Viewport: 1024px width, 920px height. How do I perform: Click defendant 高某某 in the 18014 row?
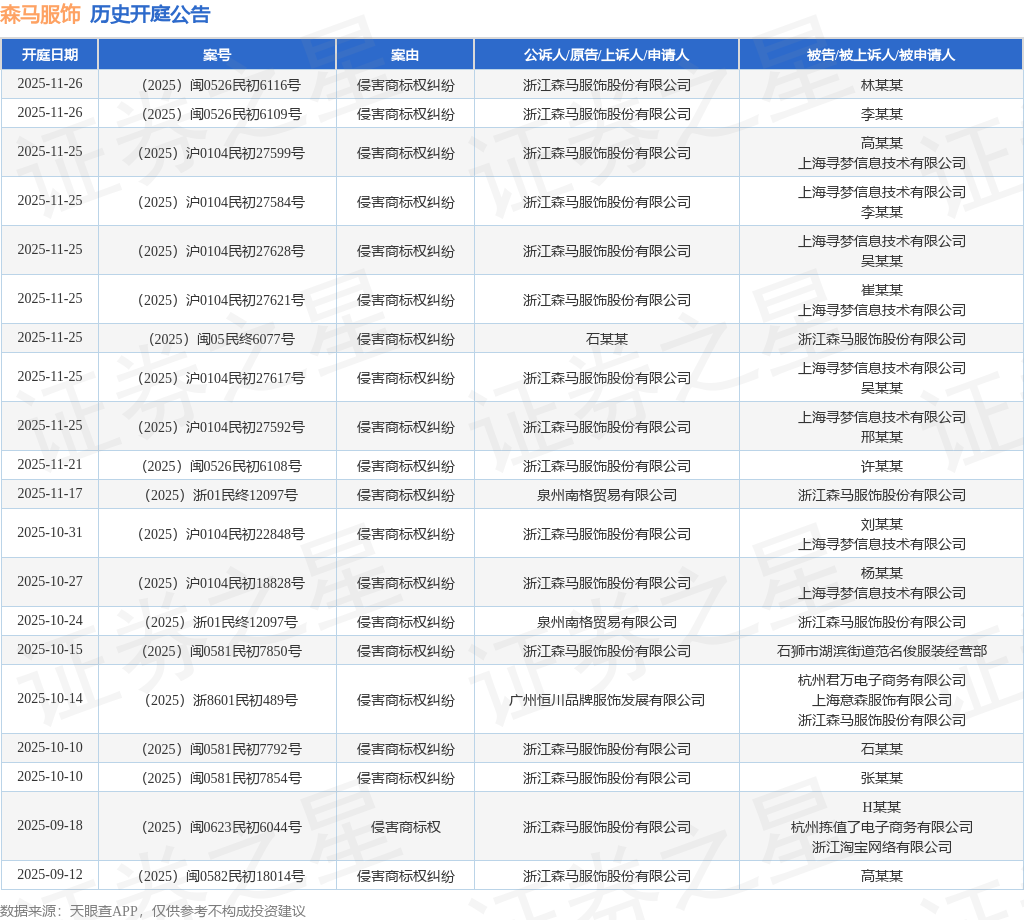(x=882, y=876)
